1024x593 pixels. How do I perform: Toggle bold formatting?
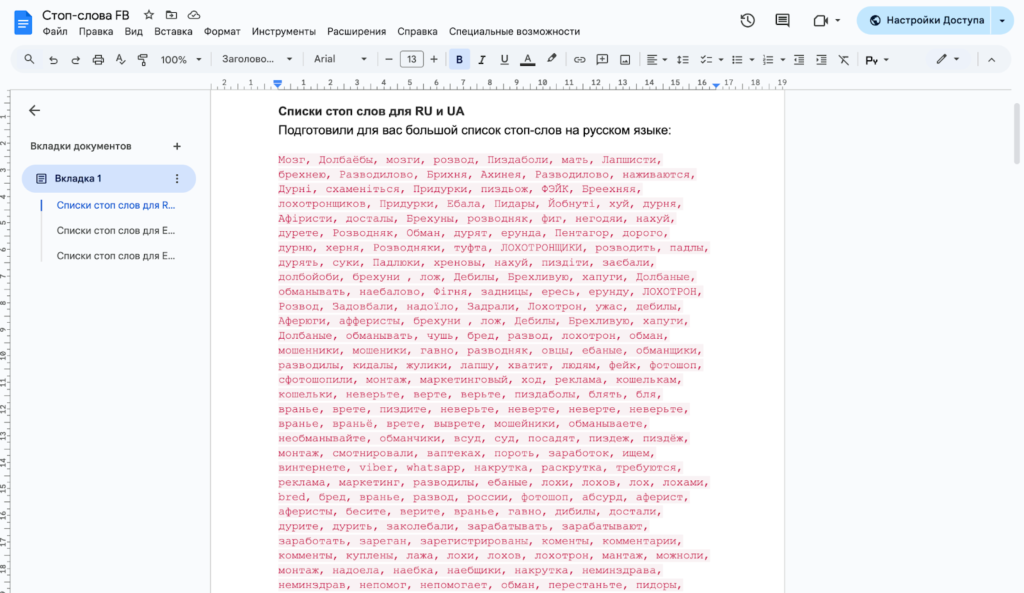click(x=459, y=60)
